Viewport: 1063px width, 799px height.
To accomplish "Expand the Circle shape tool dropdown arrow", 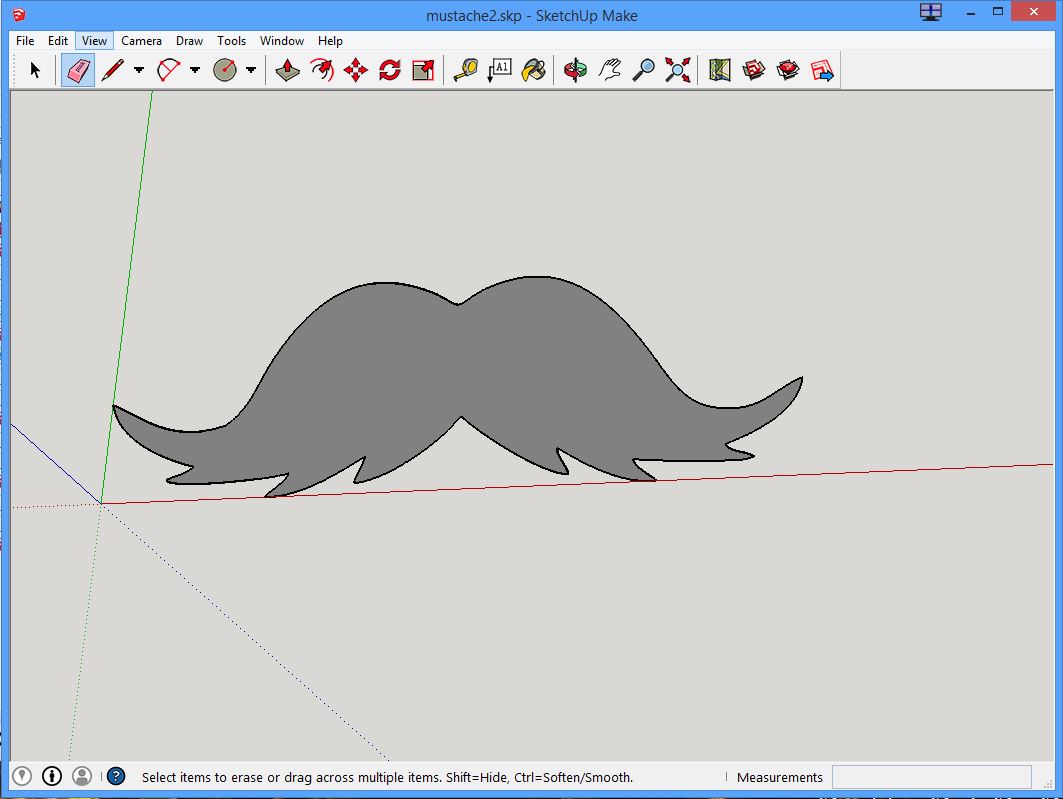I will click(x=251, y=70).
